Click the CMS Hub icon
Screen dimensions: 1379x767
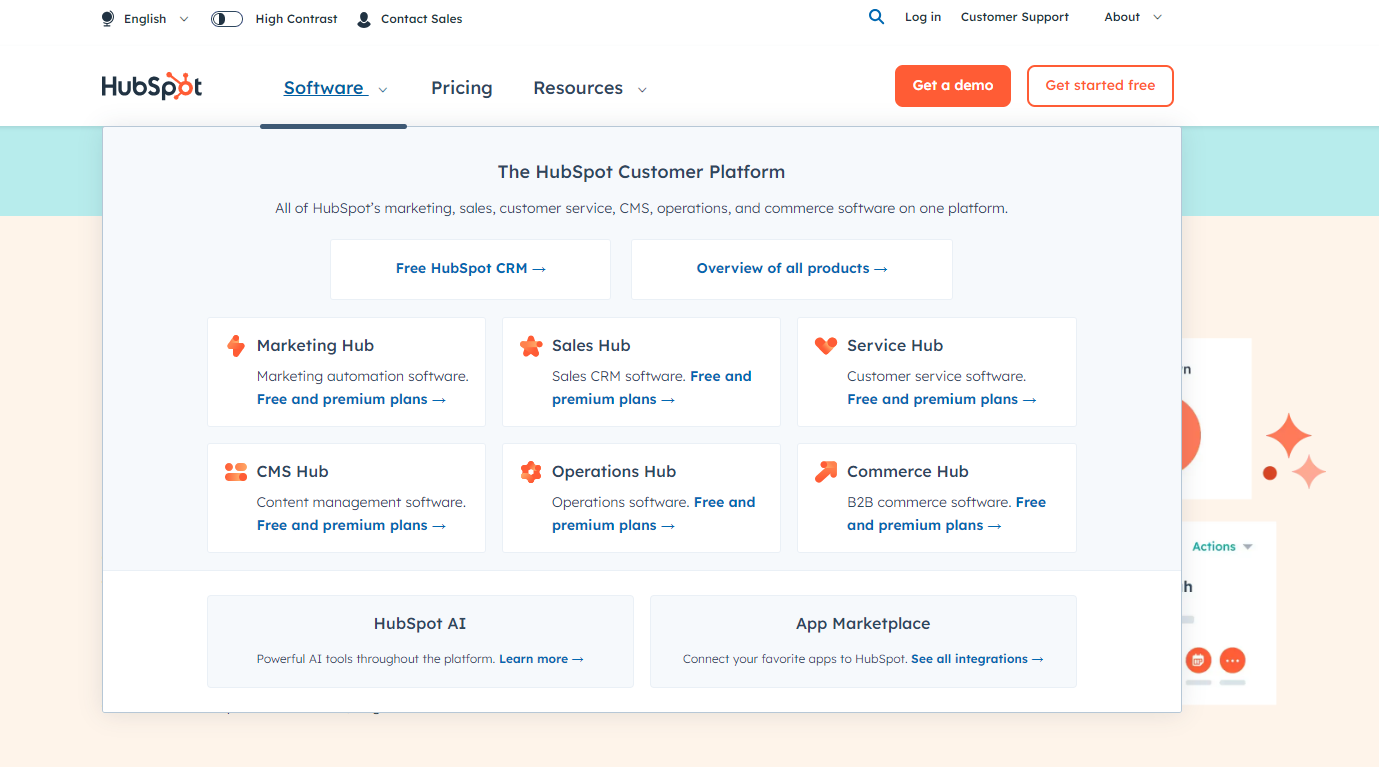tap(236, 472)
